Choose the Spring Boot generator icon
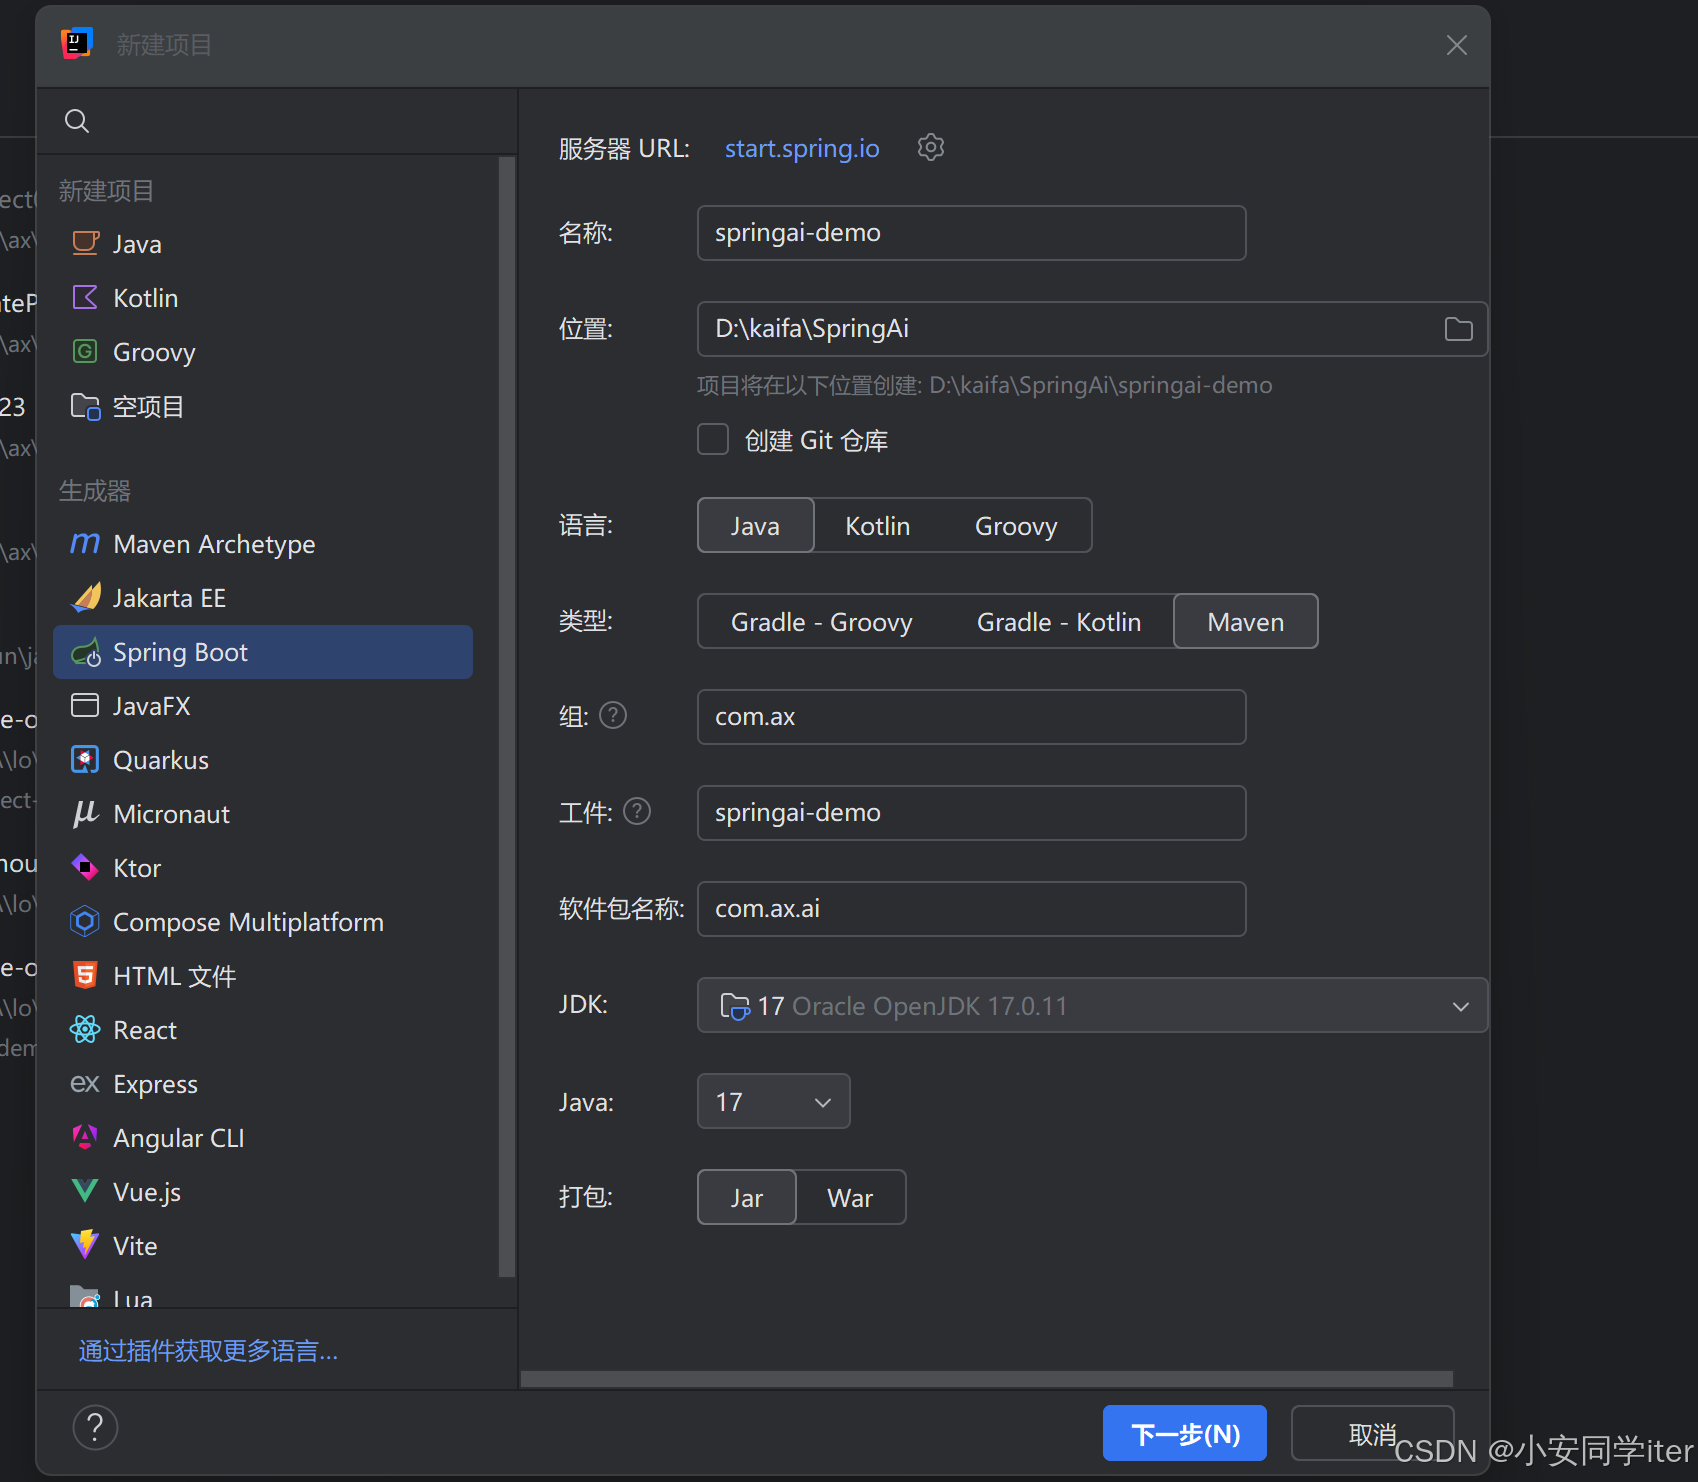This screenshot has height=1482, width=1698. pos(86,652)
